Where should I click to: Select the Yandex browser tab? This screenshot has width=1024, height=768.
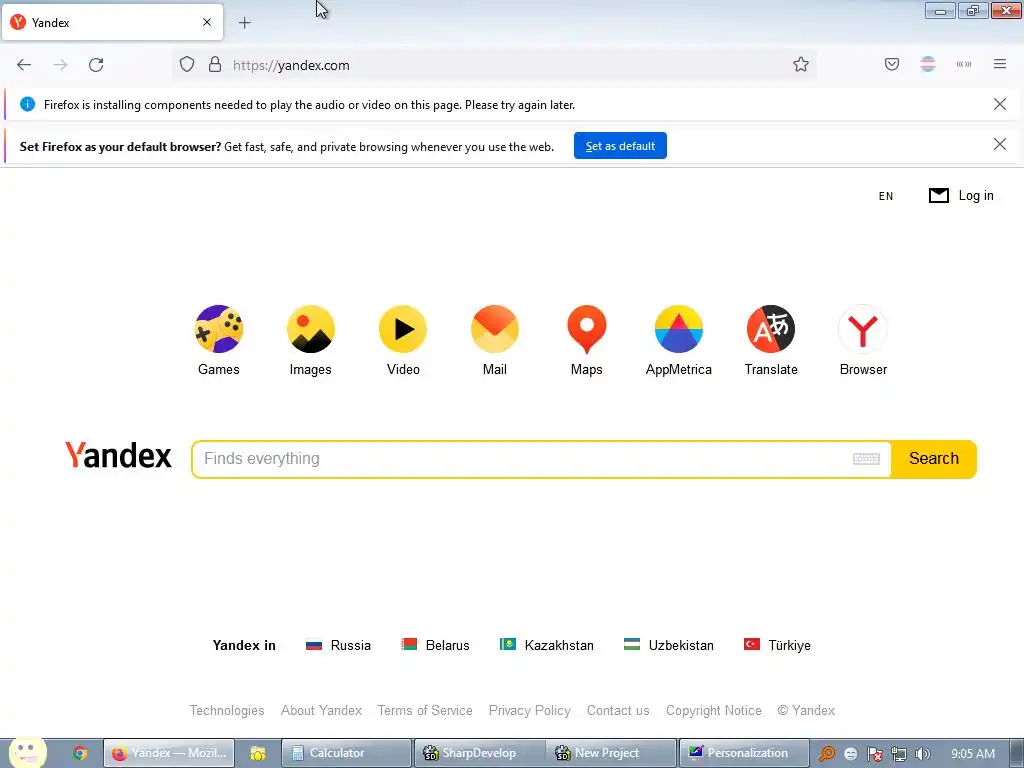(112, 22)
